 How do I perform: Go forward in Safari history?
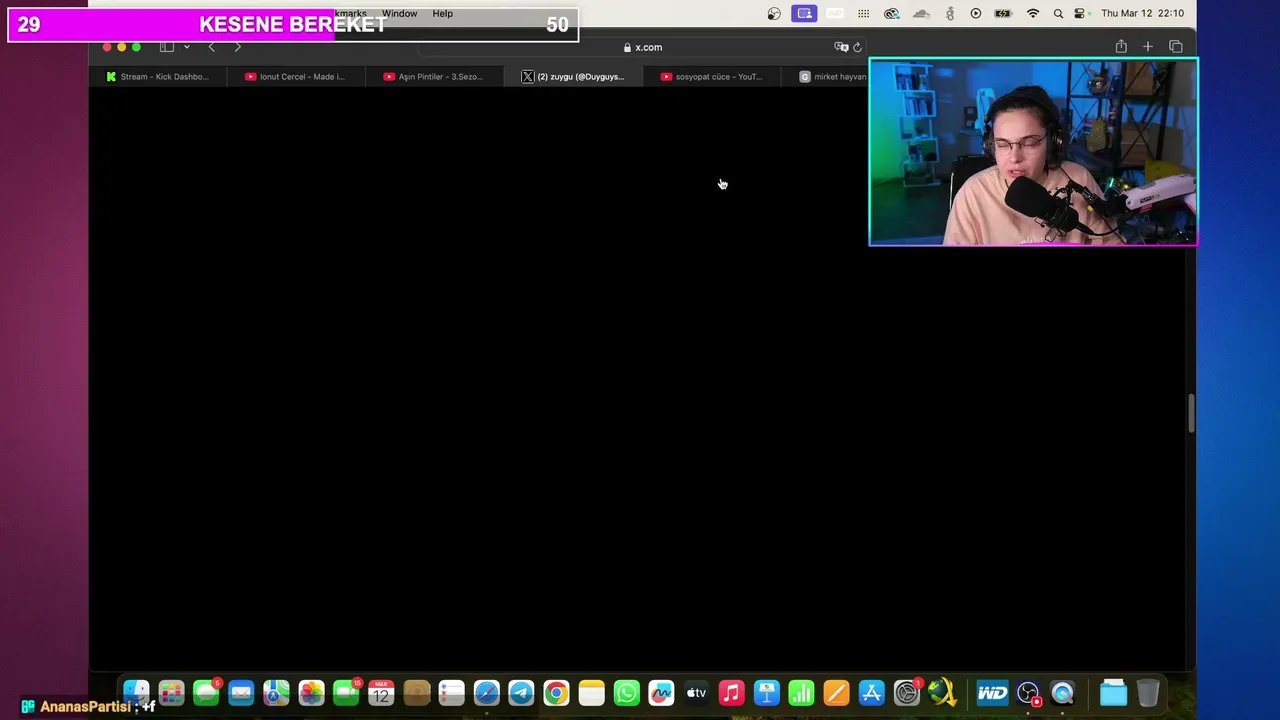click(237, 47)
